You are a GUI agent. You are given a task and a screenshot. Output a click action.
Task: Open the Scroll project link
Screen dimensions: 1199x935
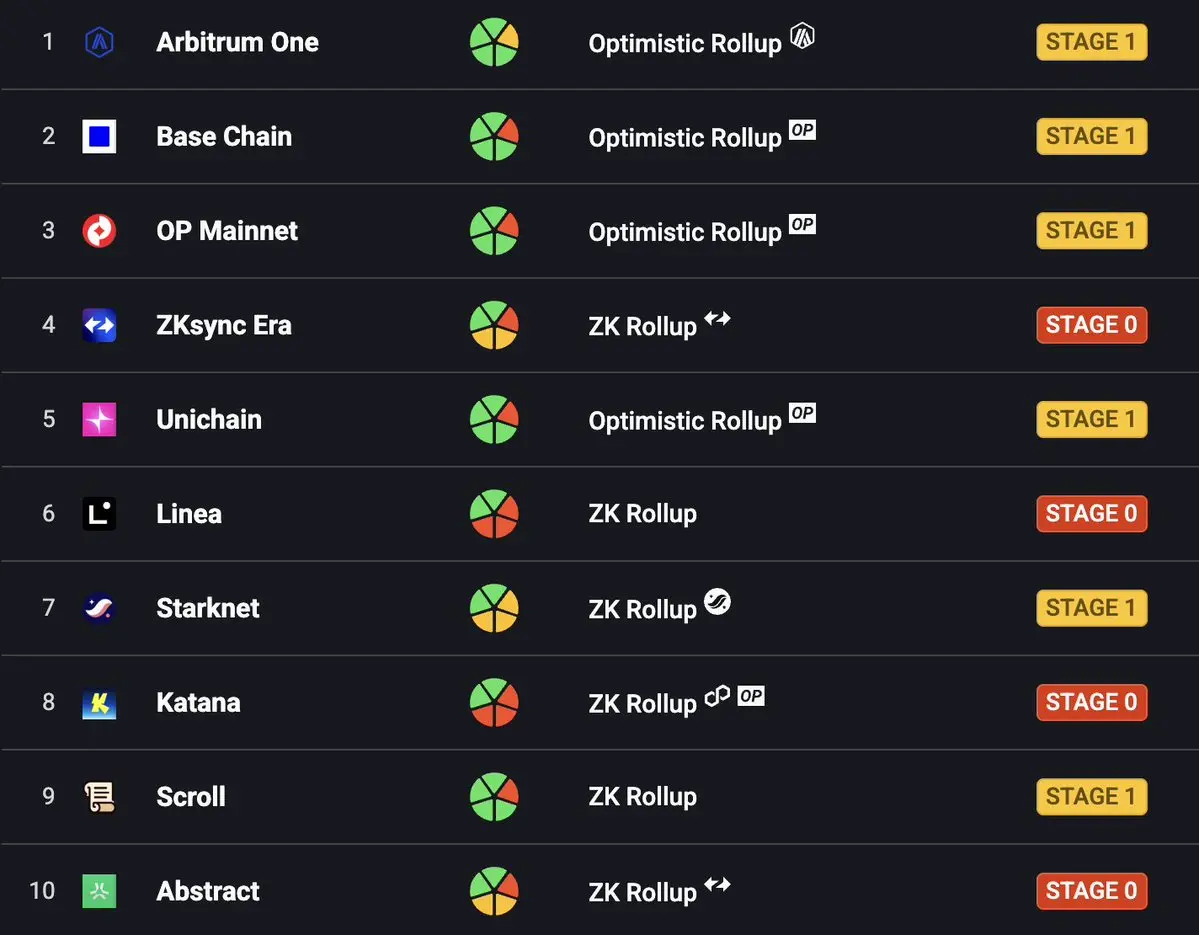[191, 797]
